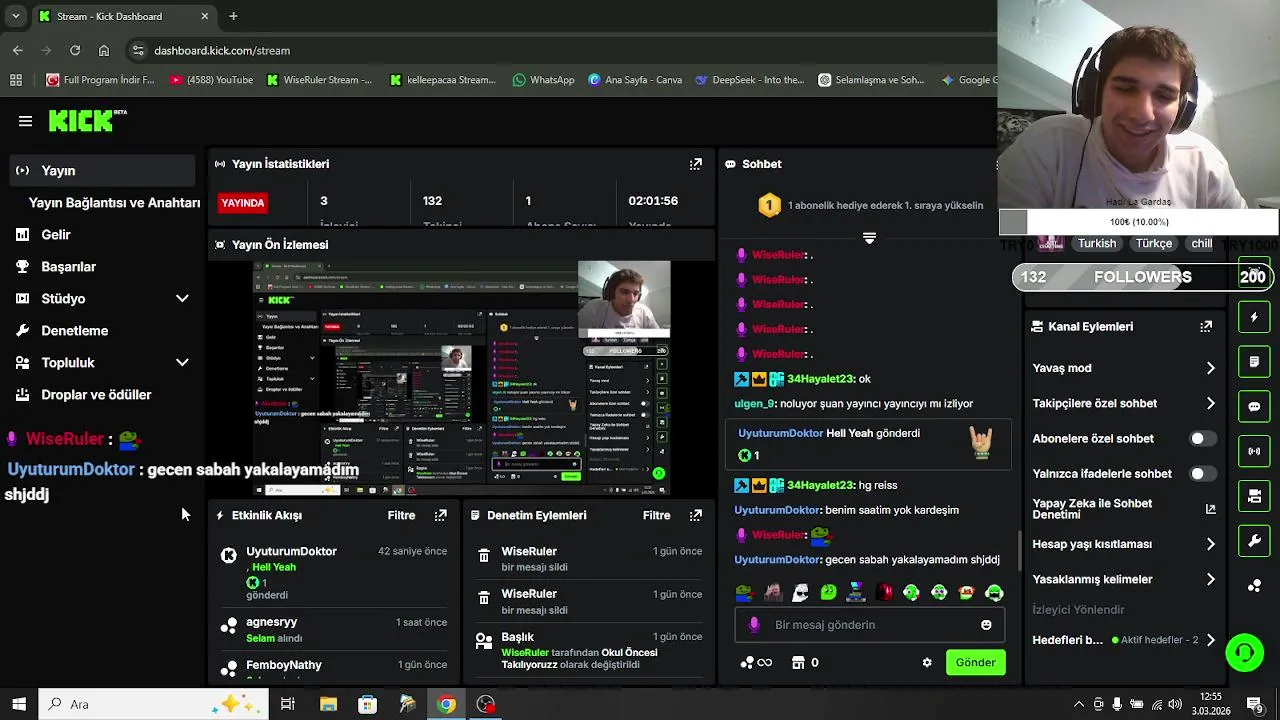The image size is (1280, 720).
Task: Open Takipçilere özel sohbet options chevron
Action: [x=1210, y=403]
